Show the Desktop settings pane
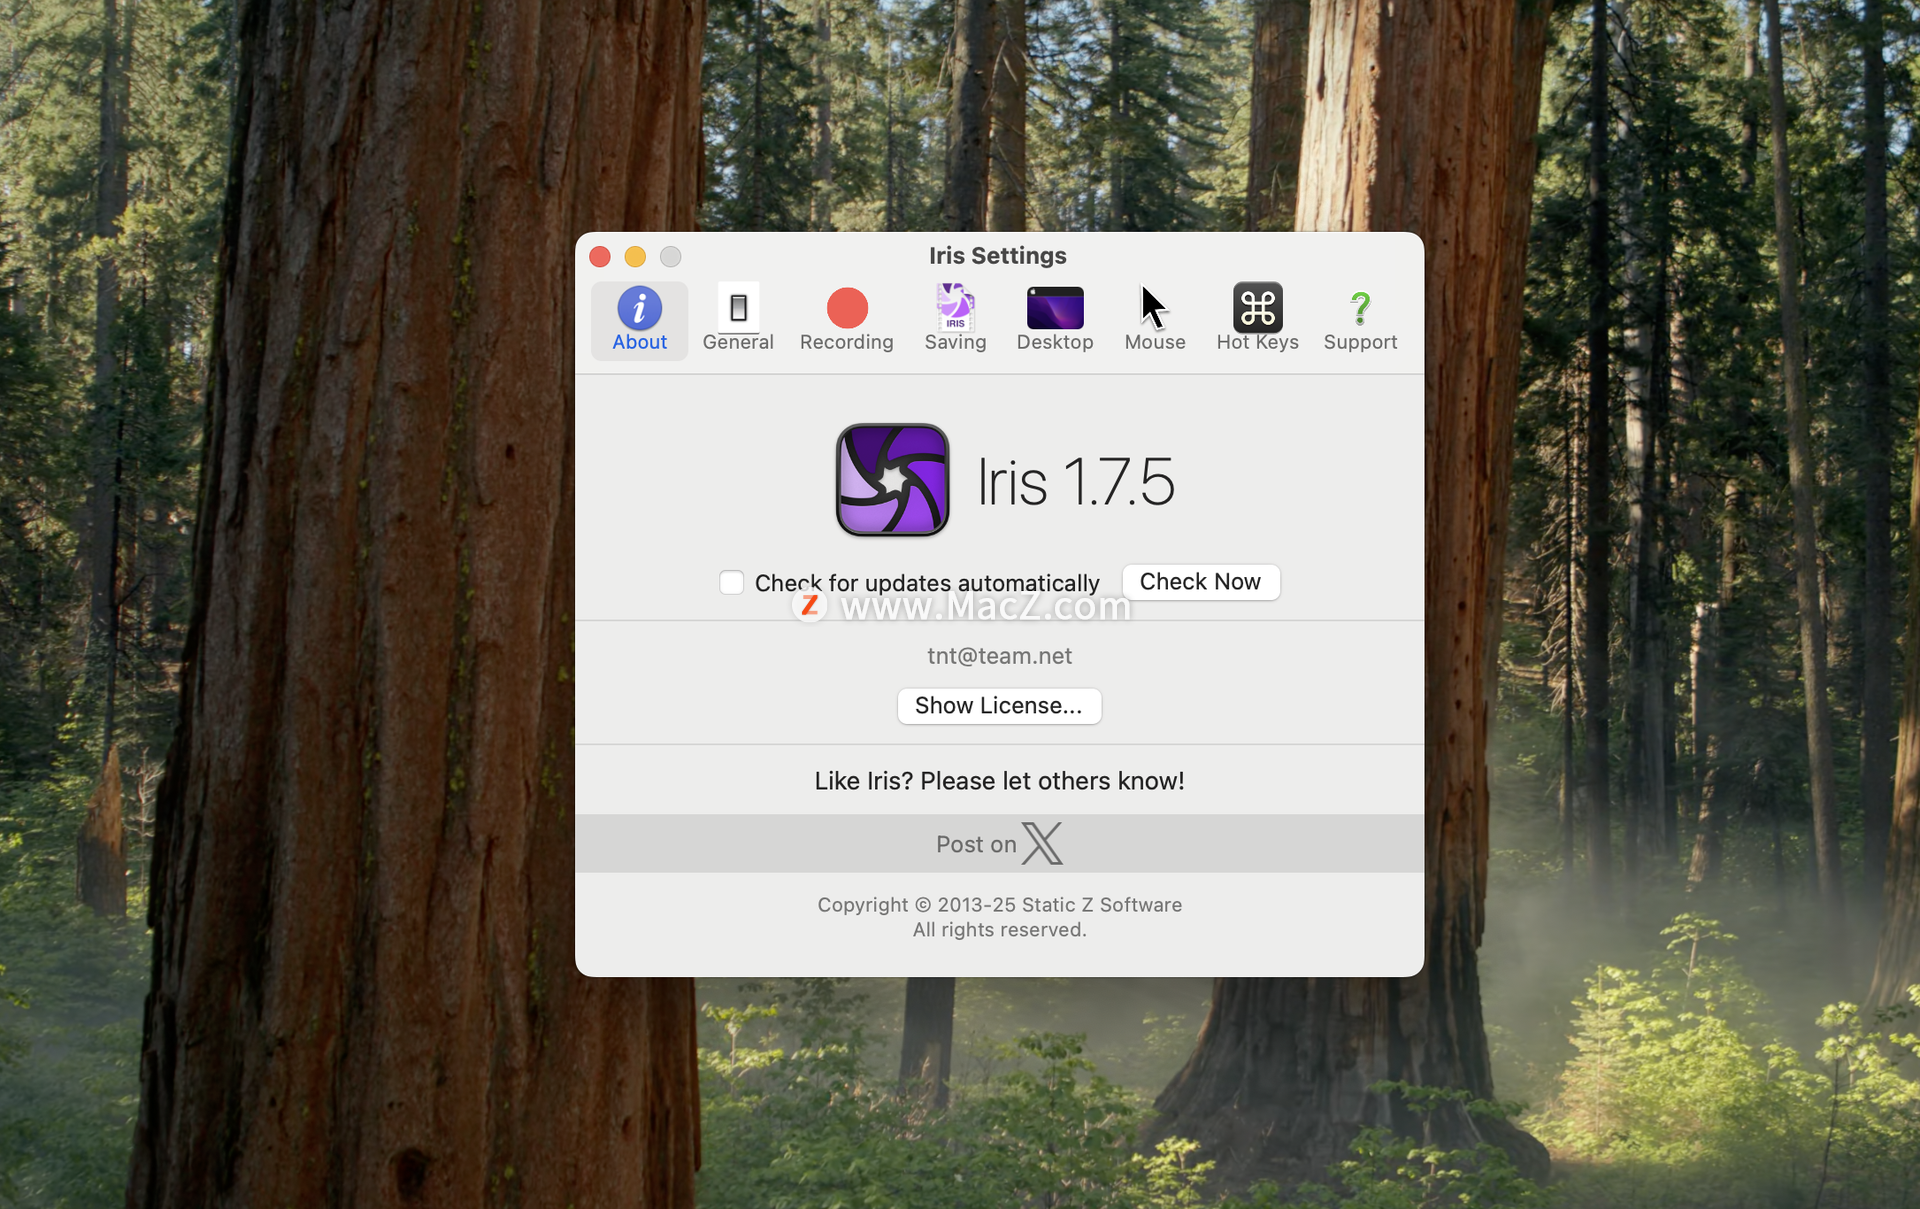The width and height of the screenshot is (1920, 1209). click(1055, 320)
